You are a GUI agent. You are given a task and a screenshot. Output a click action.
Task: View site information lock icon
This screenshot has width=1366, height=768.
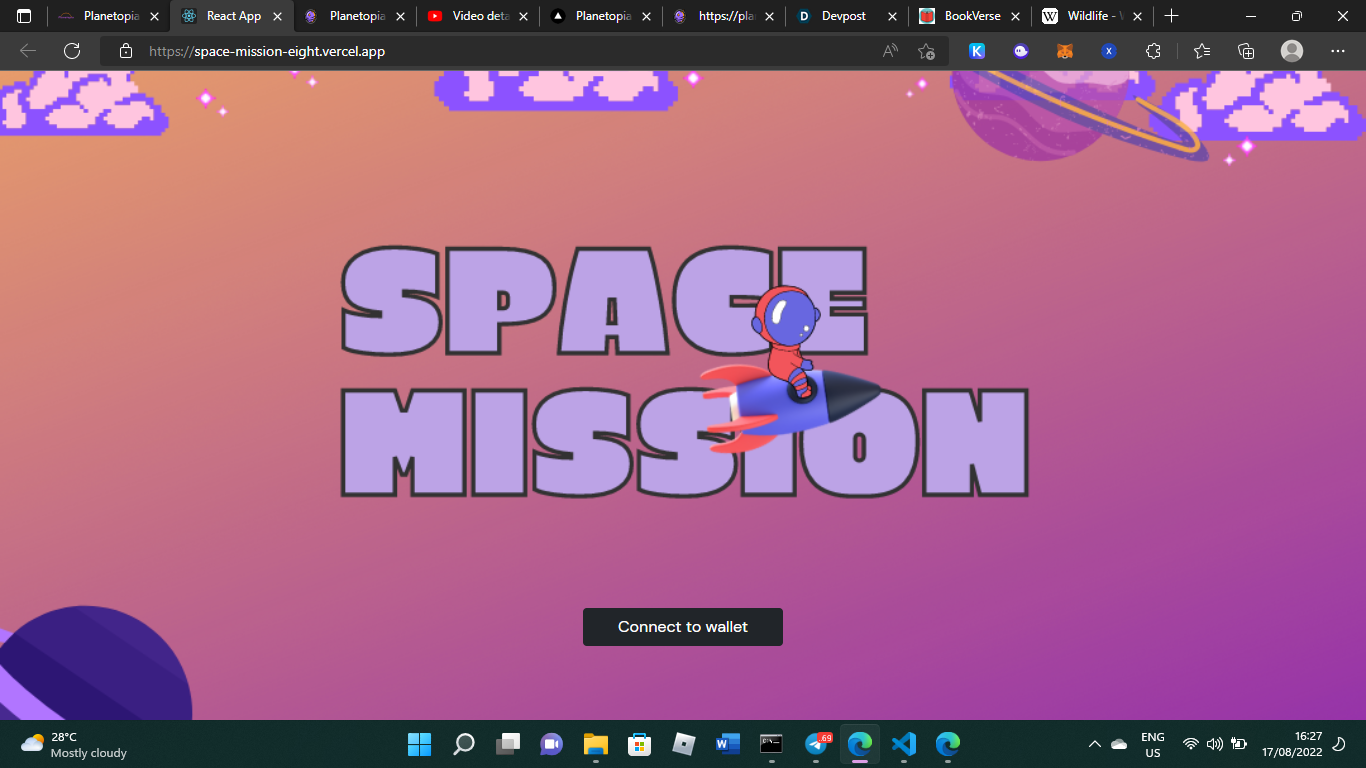coord(126,51)
